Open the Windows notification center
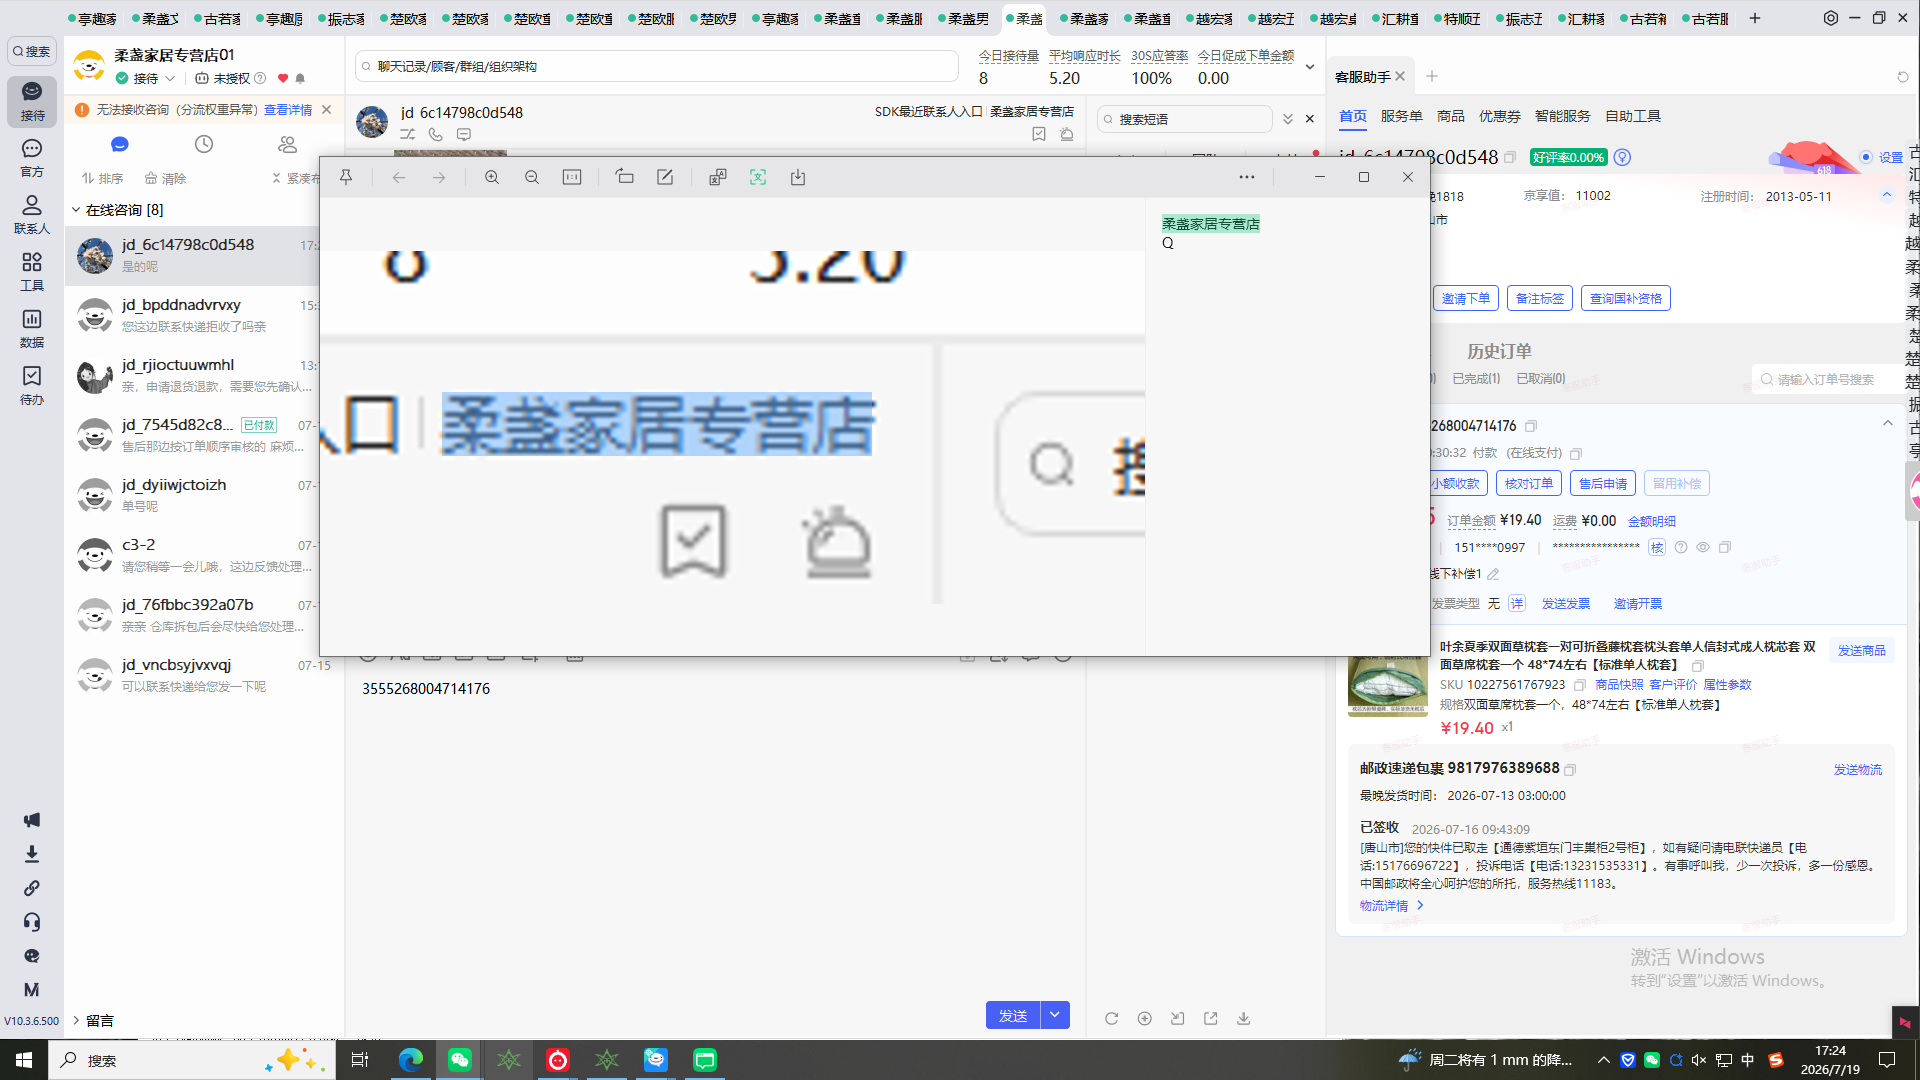 tap(1887, 1060)
